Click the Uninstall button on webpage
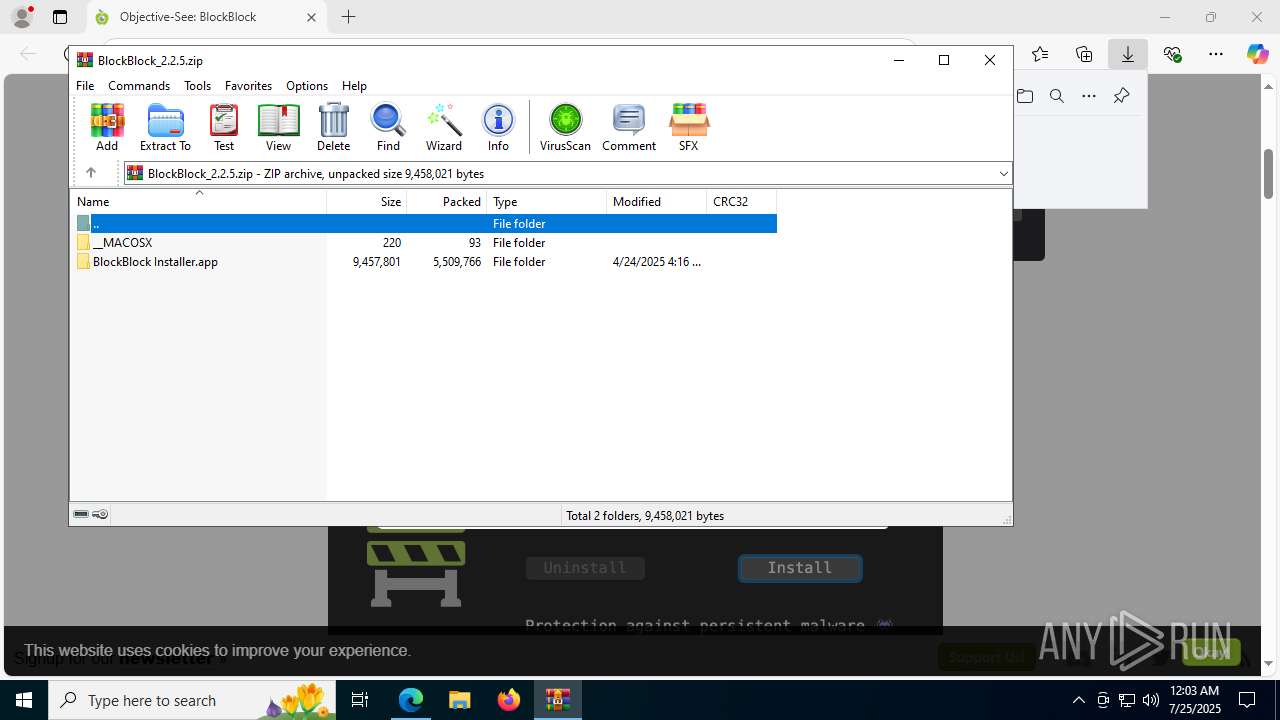This screenshot has height=720, width=1280. [x=585, y=568]
